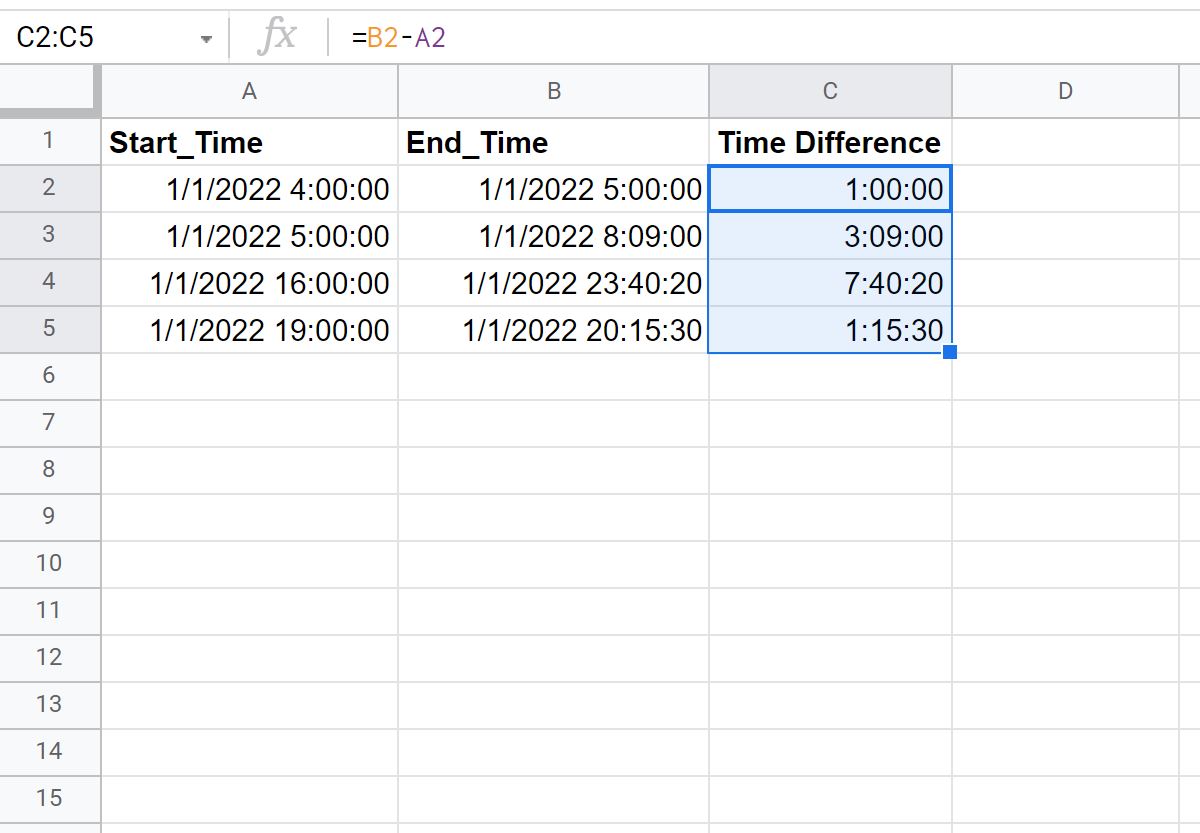
Task: Select column D header
Action: tap(1065, 91)
